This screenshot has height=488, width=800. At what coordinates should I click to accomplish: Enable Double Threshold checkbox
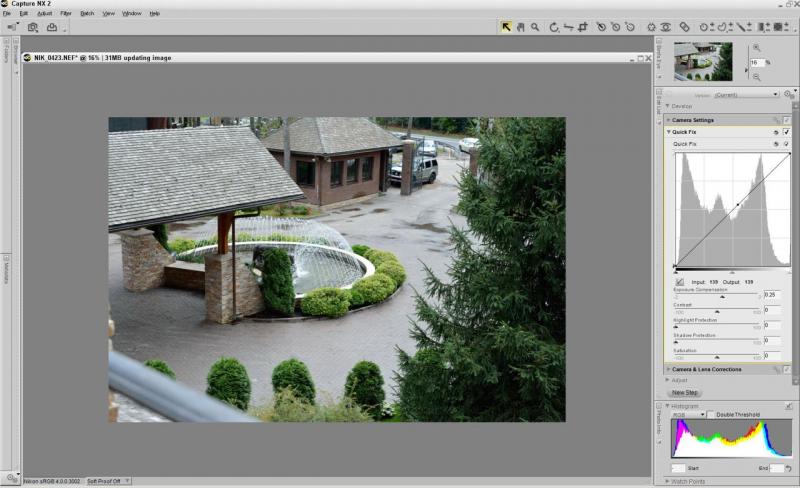(x=711, y=414)
